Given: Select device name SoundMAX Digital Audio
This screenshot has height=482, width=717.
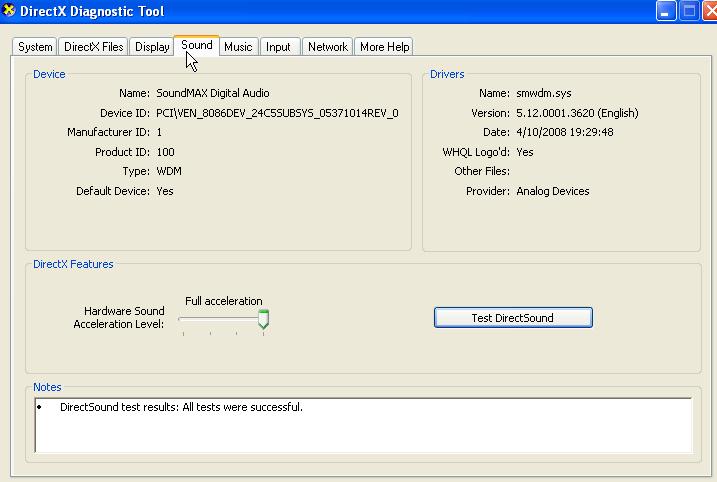Looking at the screenshot, I should tap(213, 93).
